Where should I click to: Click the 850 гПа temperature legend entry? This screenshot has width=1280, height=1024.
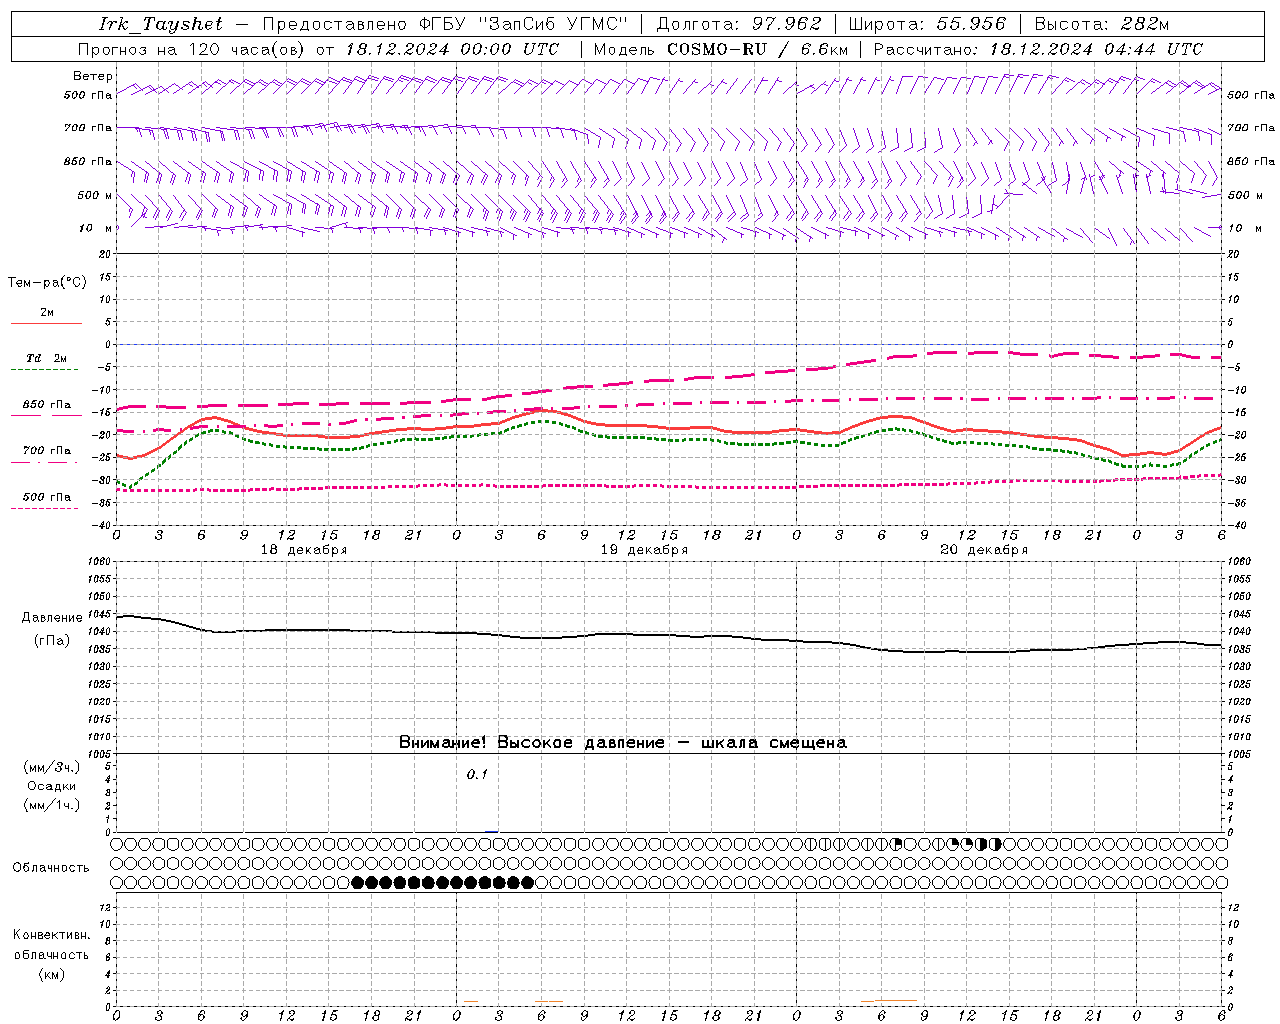click(x=46, y=409)
